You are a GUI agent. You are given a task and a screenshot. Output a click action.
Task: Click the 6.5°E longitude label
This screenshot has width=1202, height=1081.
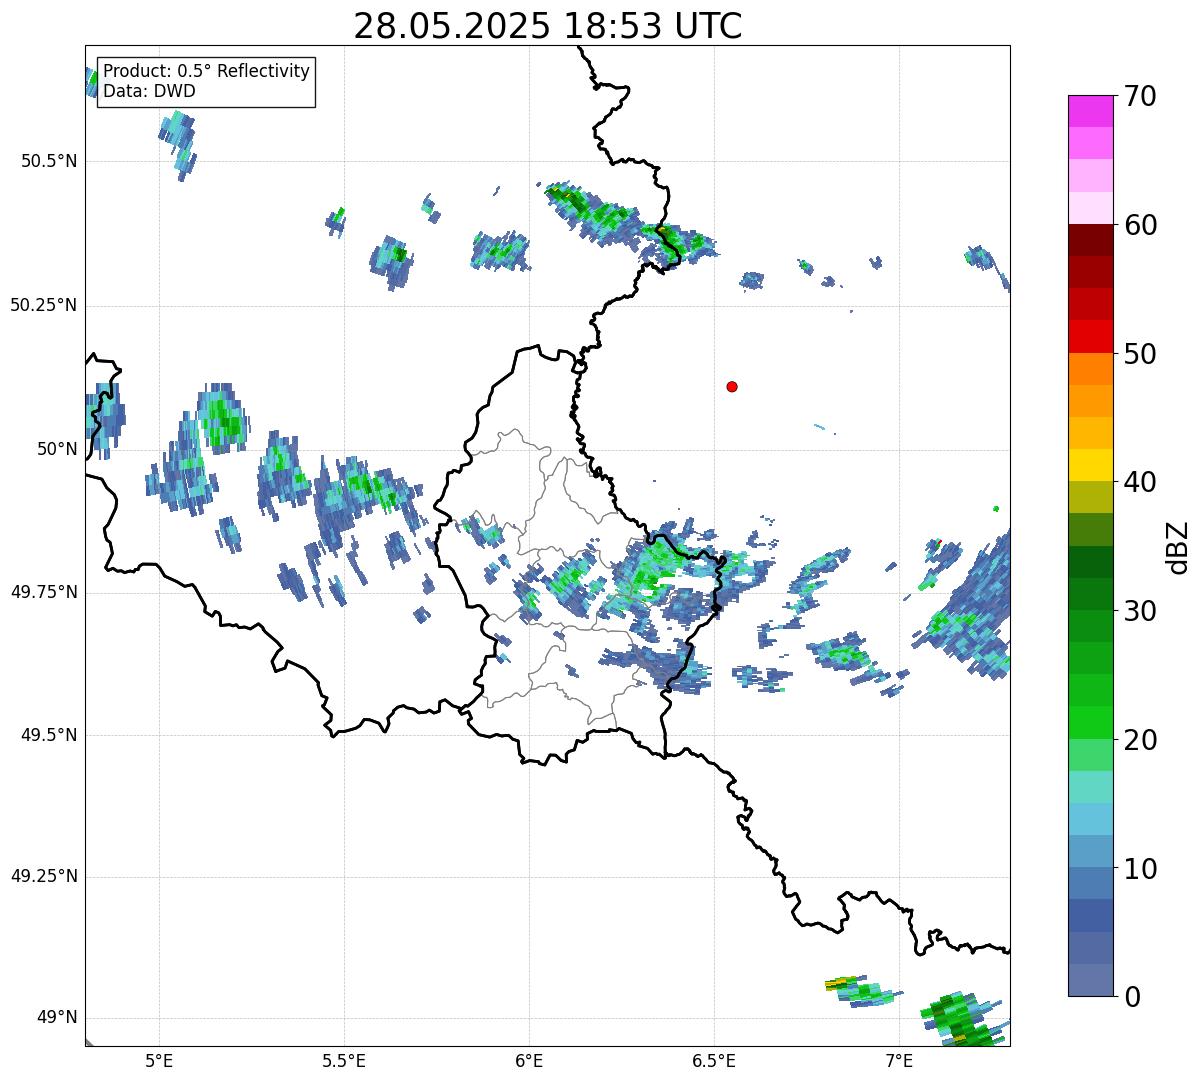coord(715,1060)
